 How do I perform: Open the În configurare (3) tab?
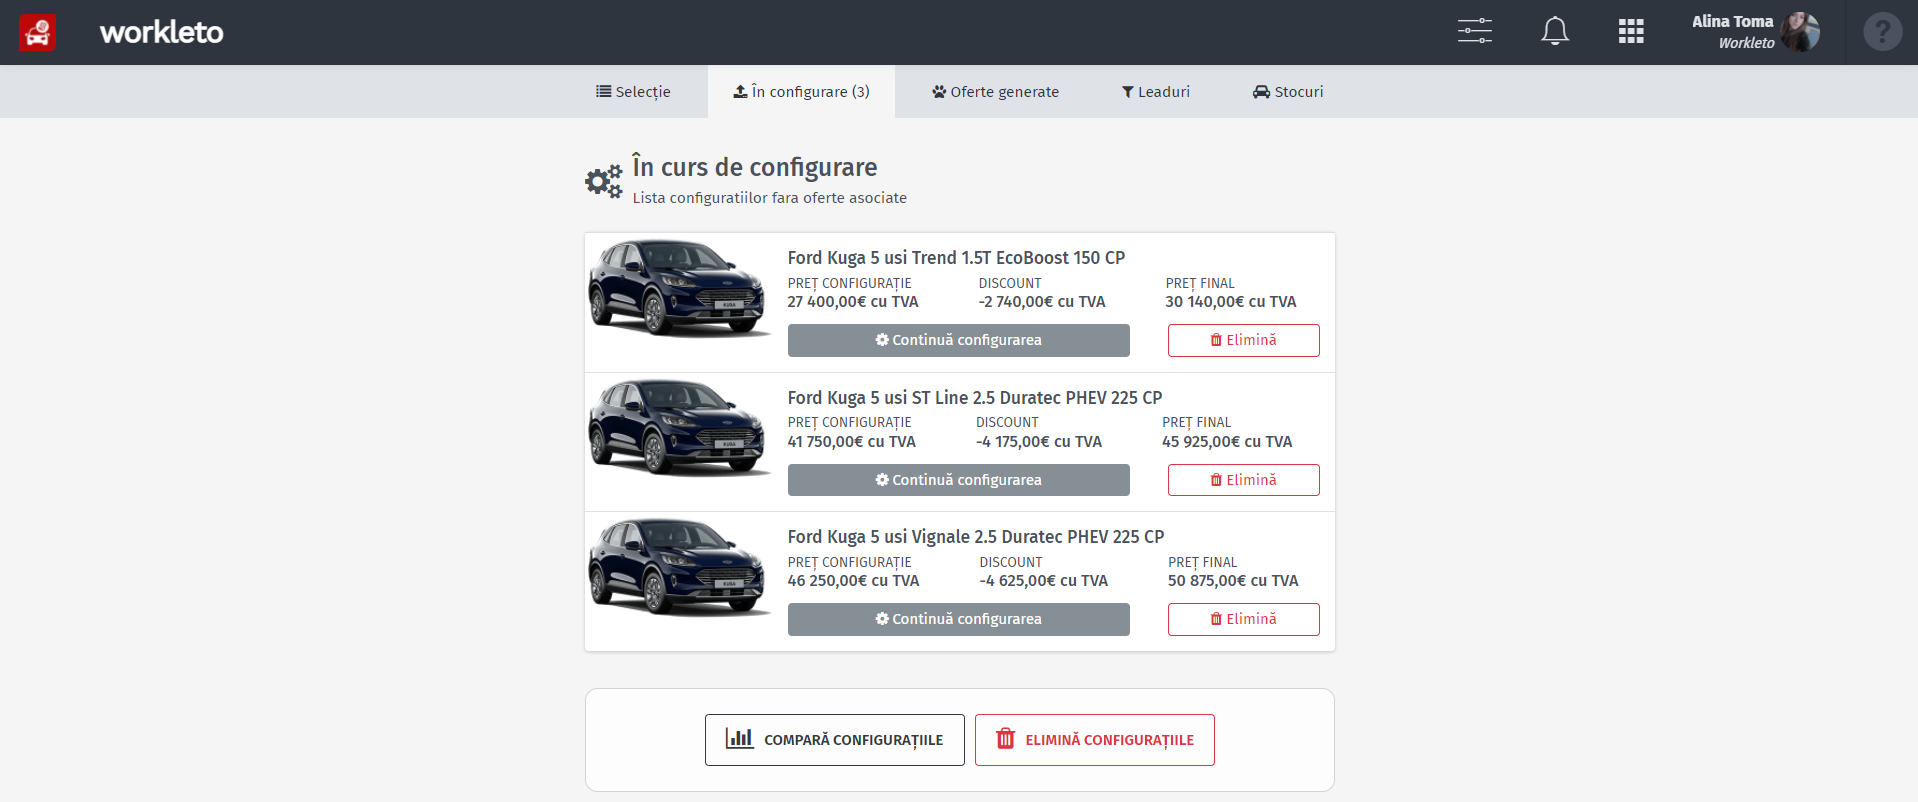pyautogui.click(x=801, y=92)
